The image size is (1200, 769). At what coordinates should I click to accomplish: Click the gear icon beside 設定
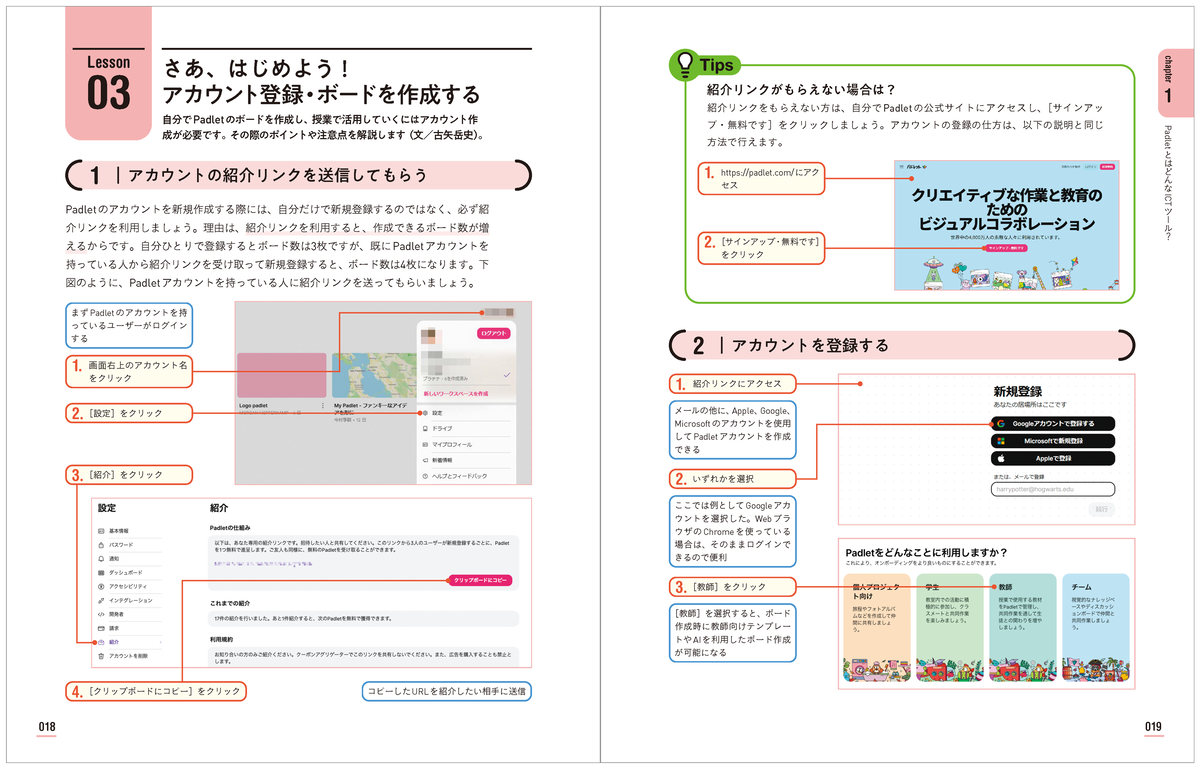click(425, 413)
